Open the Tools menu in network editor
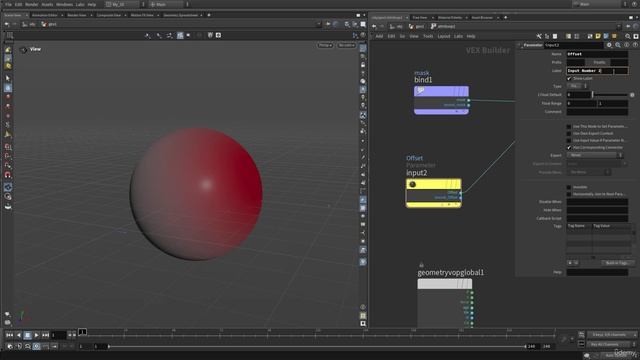Screen dimensions: 640x360 428,36
